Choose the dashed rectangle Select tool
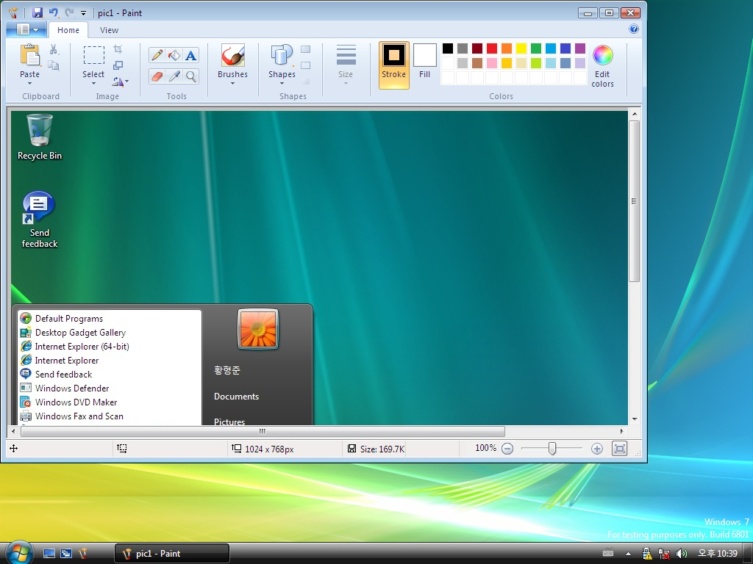753x564 pixels. click(x=94, y=55)
